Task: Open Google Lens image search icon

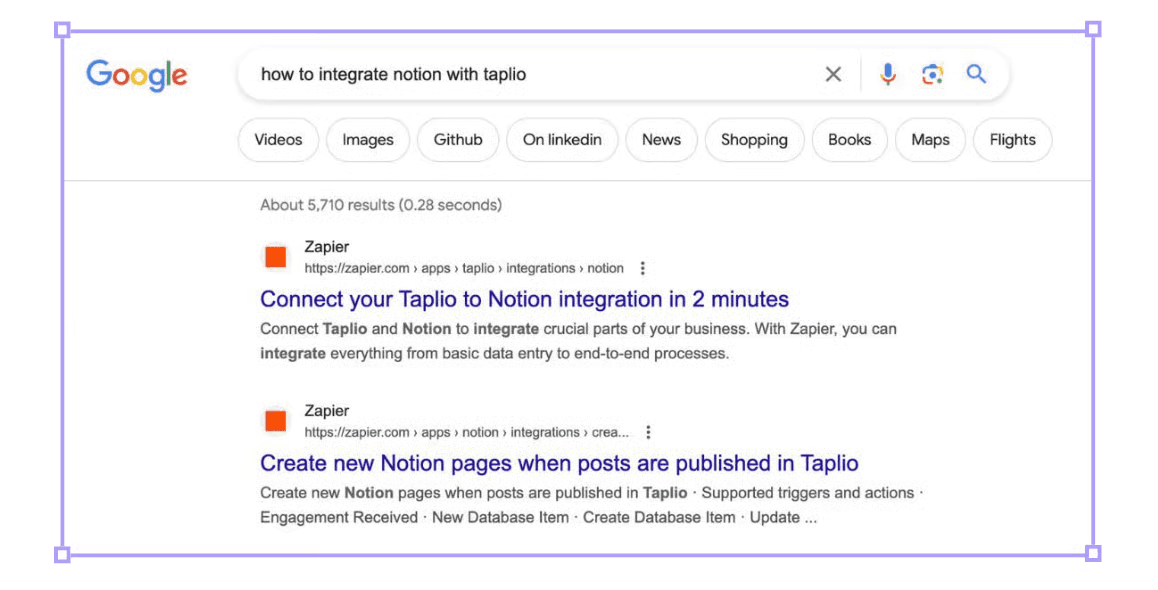Action: (932, 74)
